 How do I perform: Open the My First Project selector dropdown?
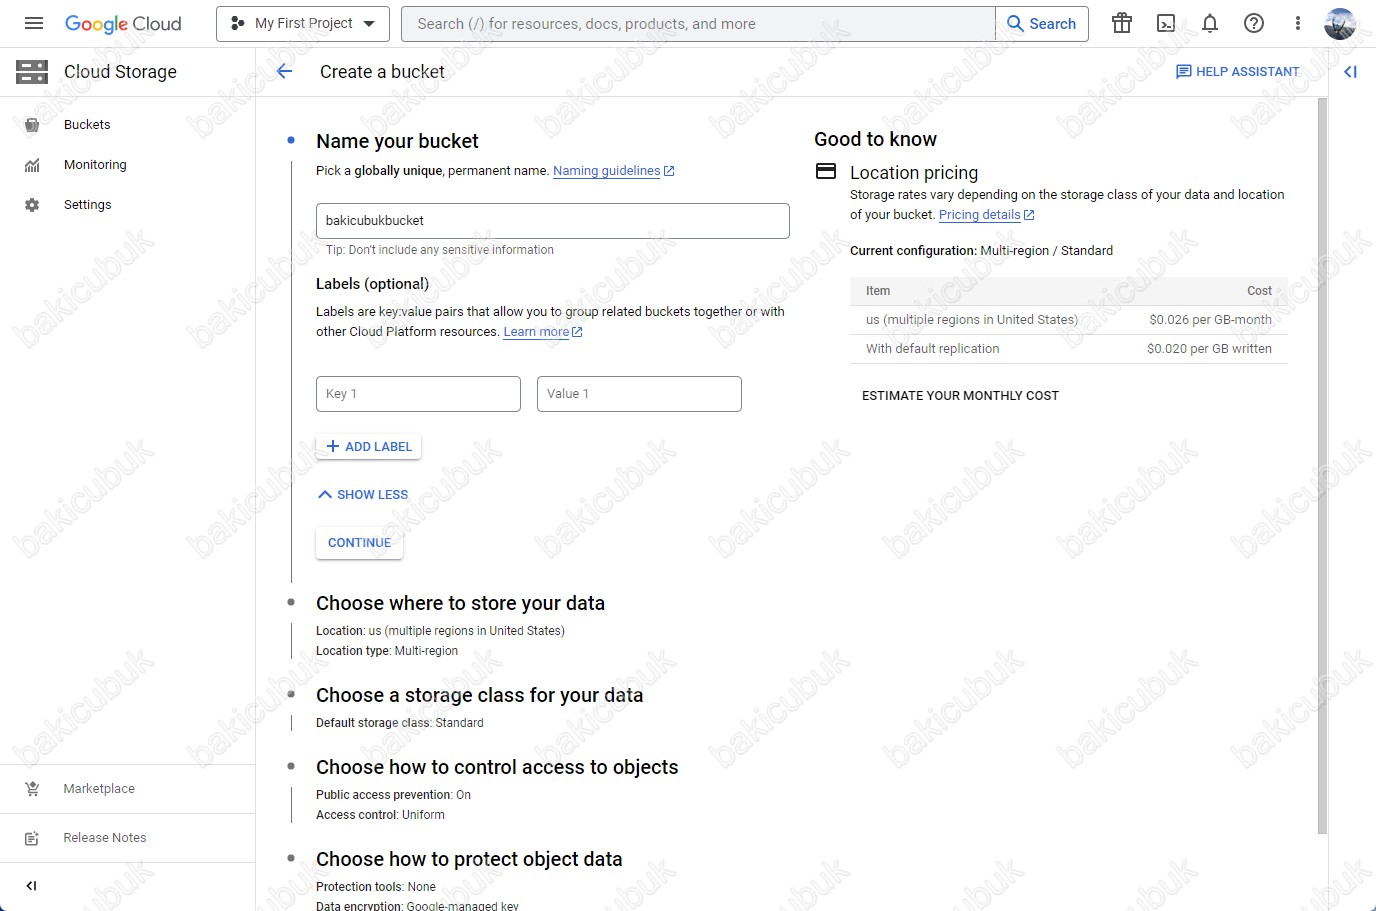pos(303,23)
